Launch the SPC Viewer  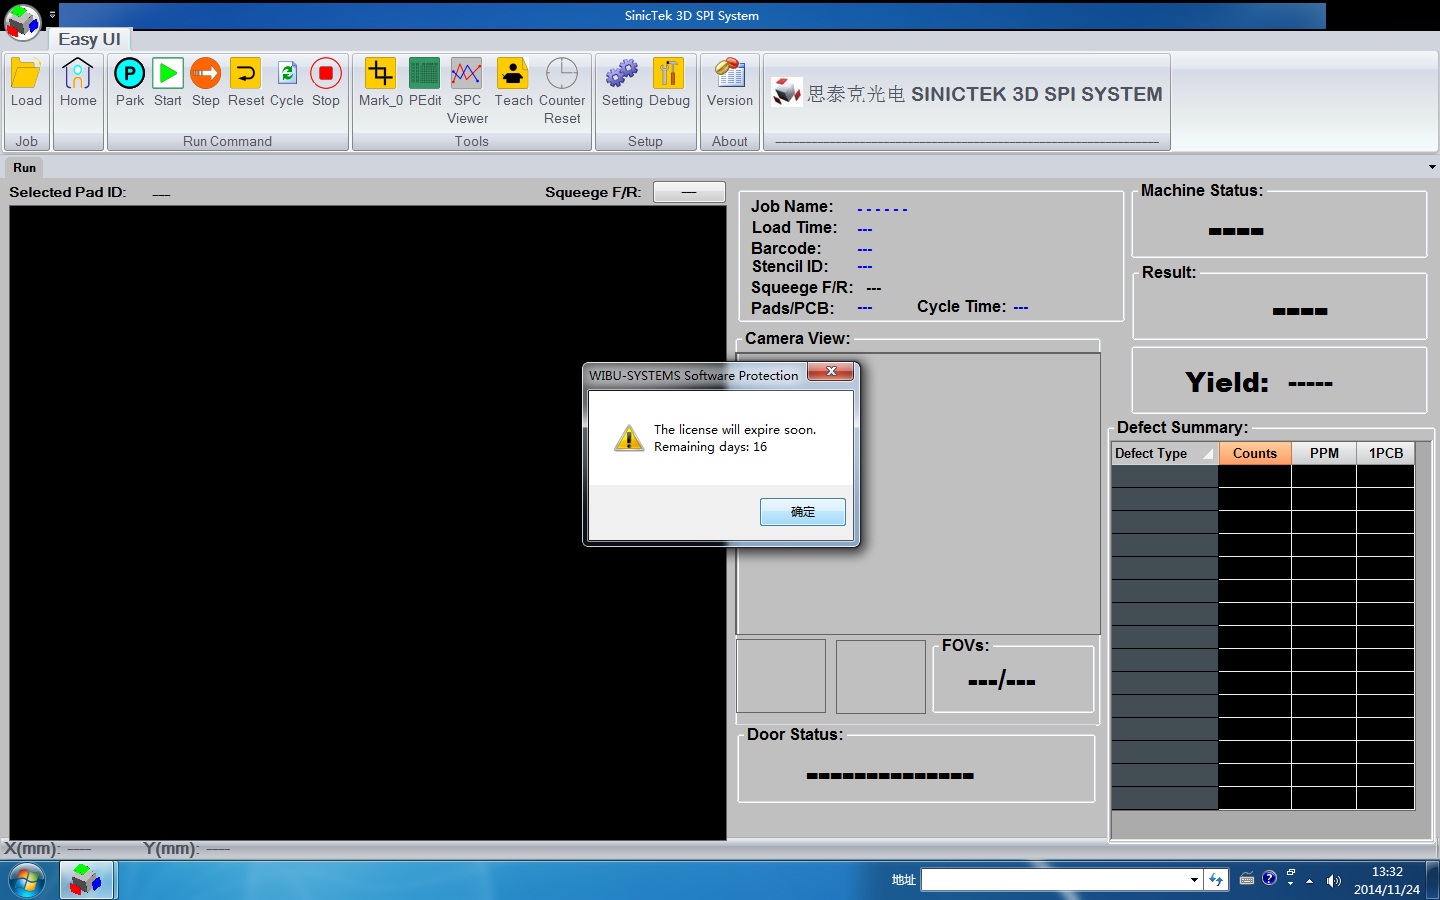467,75
